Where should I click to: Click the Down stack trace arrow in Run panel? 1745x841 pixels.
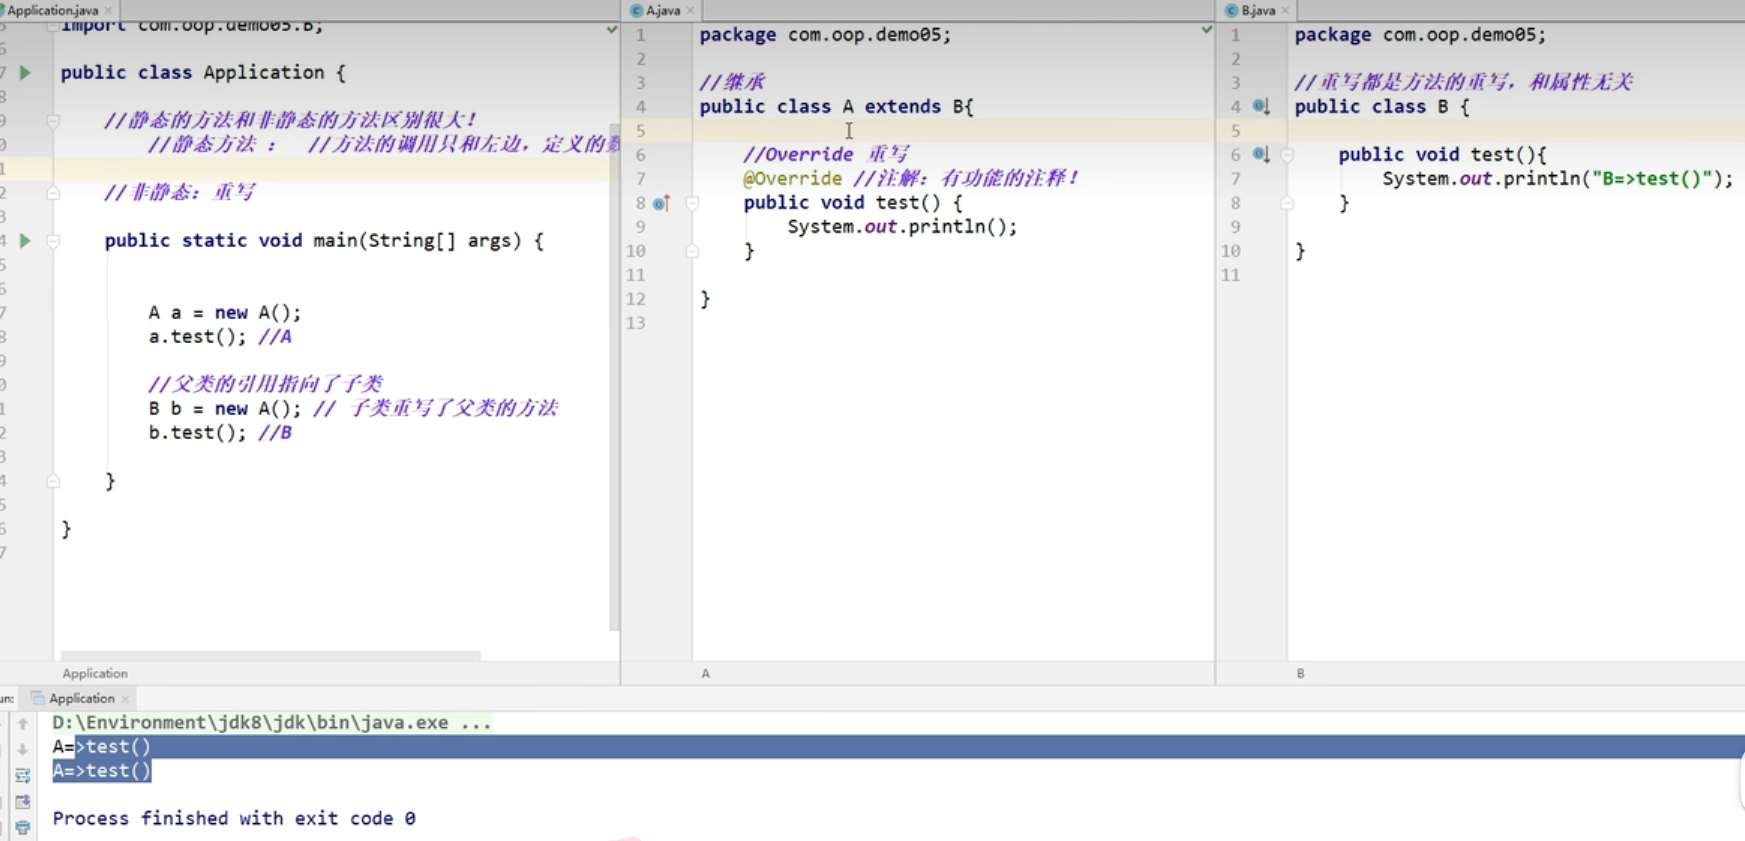tap(23, 749)
